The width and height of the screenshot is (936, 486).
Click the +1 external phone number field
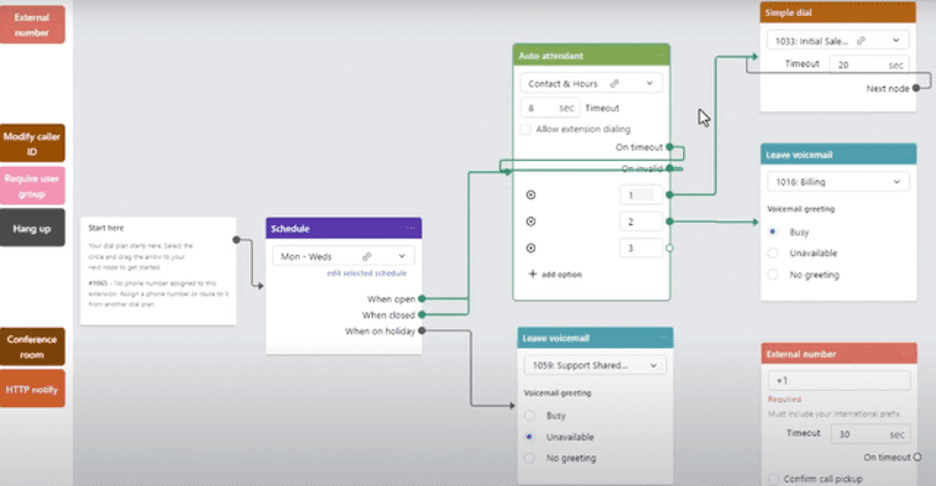(839, 380)
